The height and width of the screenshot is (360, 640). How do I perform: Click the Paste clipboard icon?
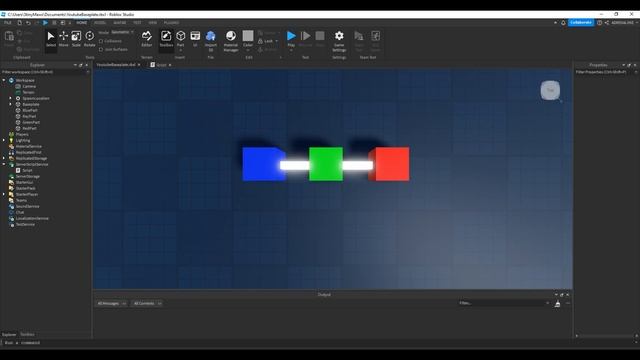point(9,39)
